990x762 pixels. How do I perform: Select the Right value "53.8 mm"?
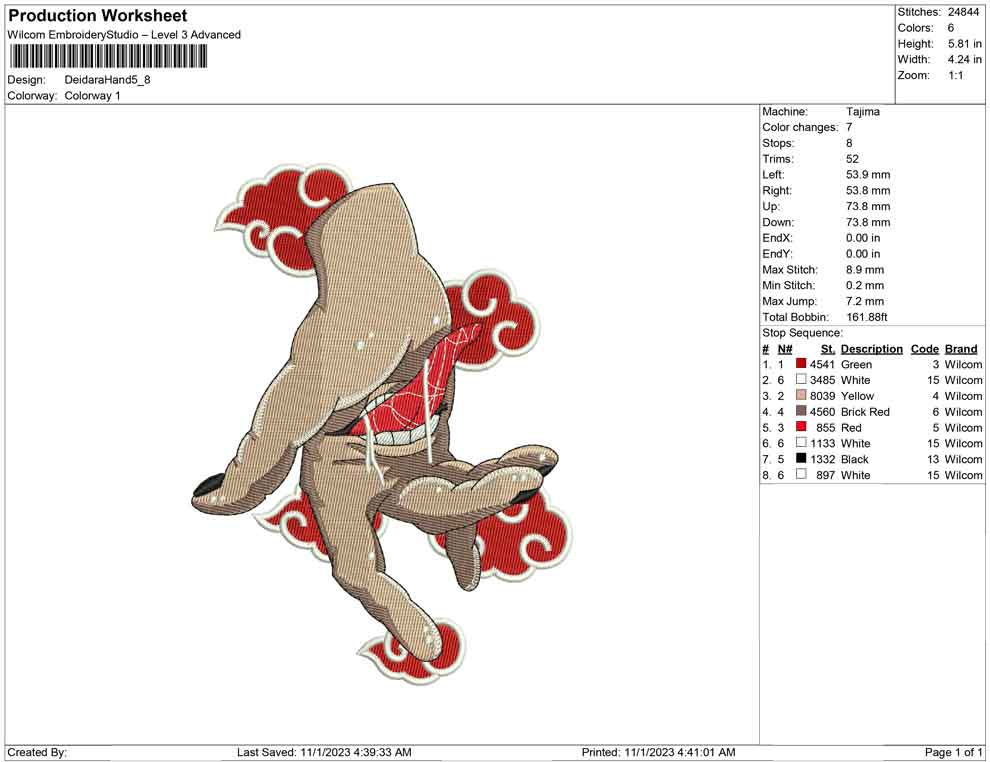868,191
